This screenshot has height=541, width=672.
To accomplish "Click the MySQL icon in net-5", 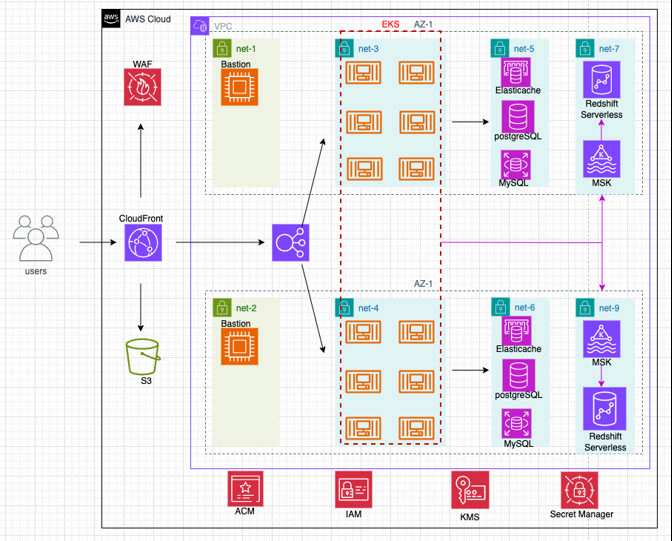I will tap(516, 165).
